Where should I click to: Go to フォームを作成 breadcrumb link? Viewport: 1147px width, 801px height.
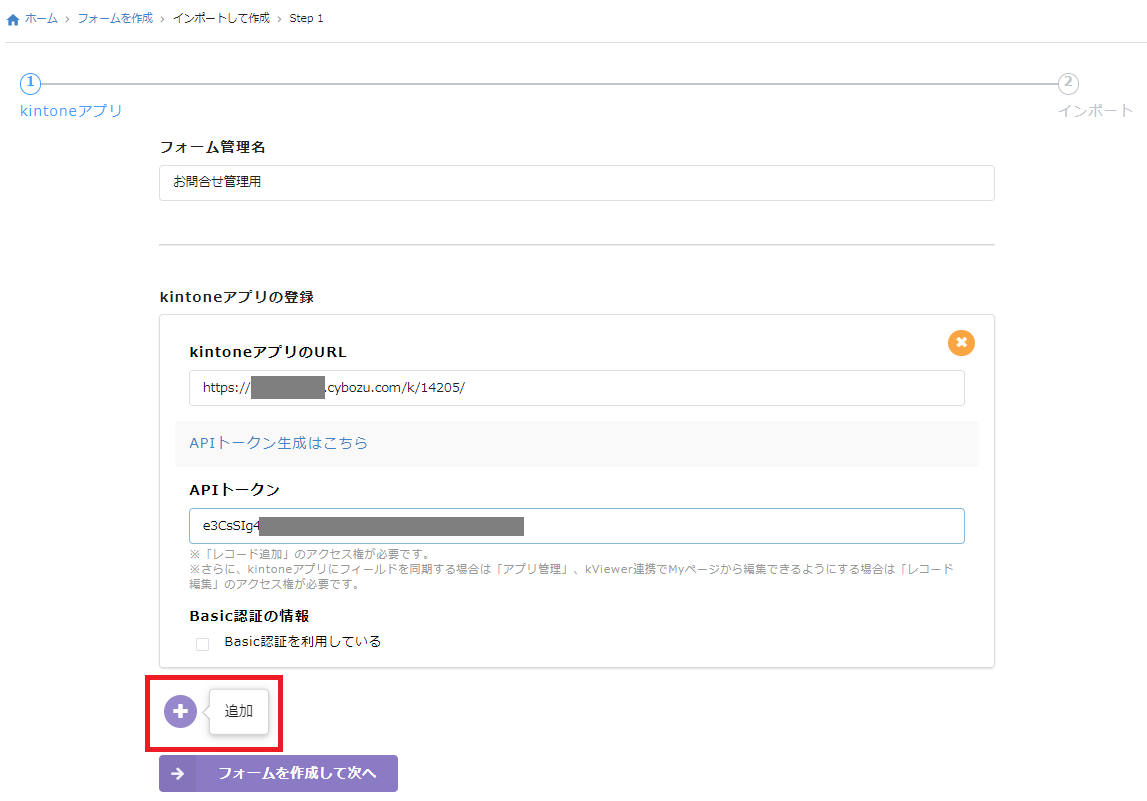(115, 18)
